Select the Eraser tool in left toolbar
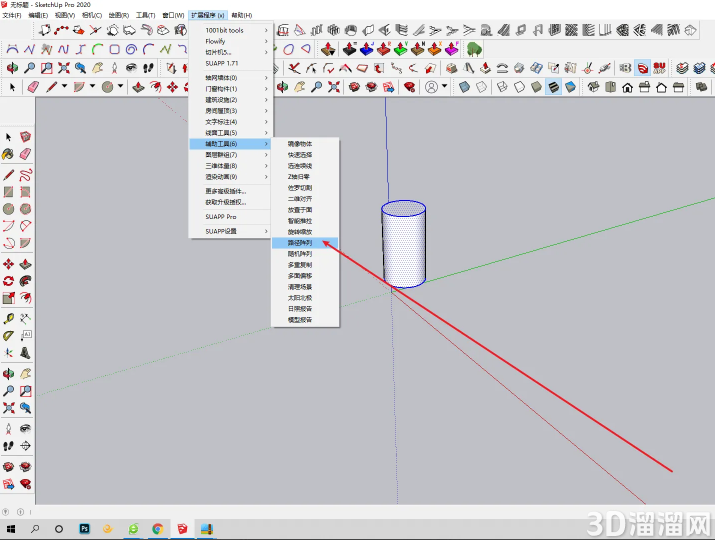Image resolution: width=715 pixels, height=540 pixels. pyautogui.click(x=25, y=154)
